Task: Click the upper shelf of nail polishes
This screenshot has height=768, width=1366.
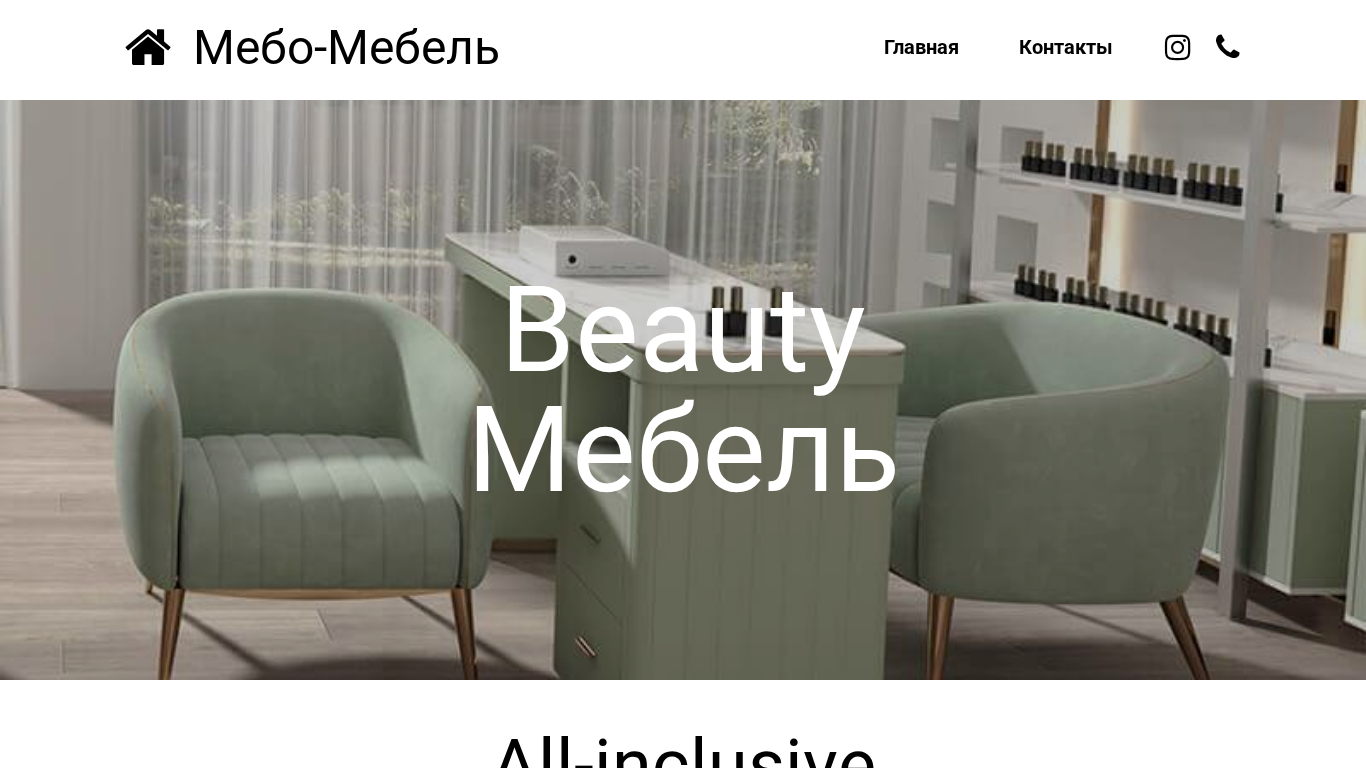Action: coord(1130,170)
